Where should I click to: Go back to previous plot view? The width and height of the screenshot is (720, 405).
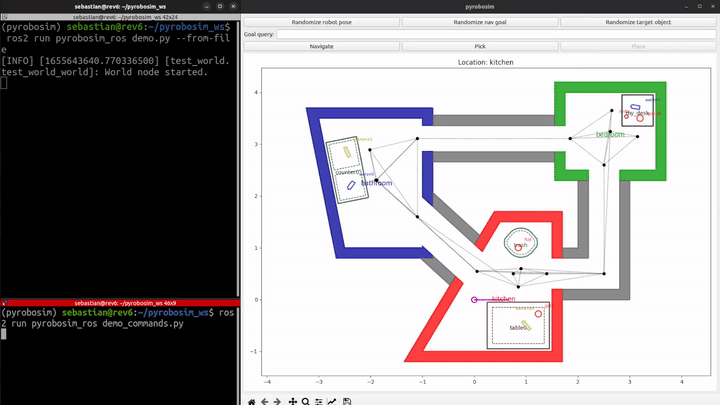264,402
